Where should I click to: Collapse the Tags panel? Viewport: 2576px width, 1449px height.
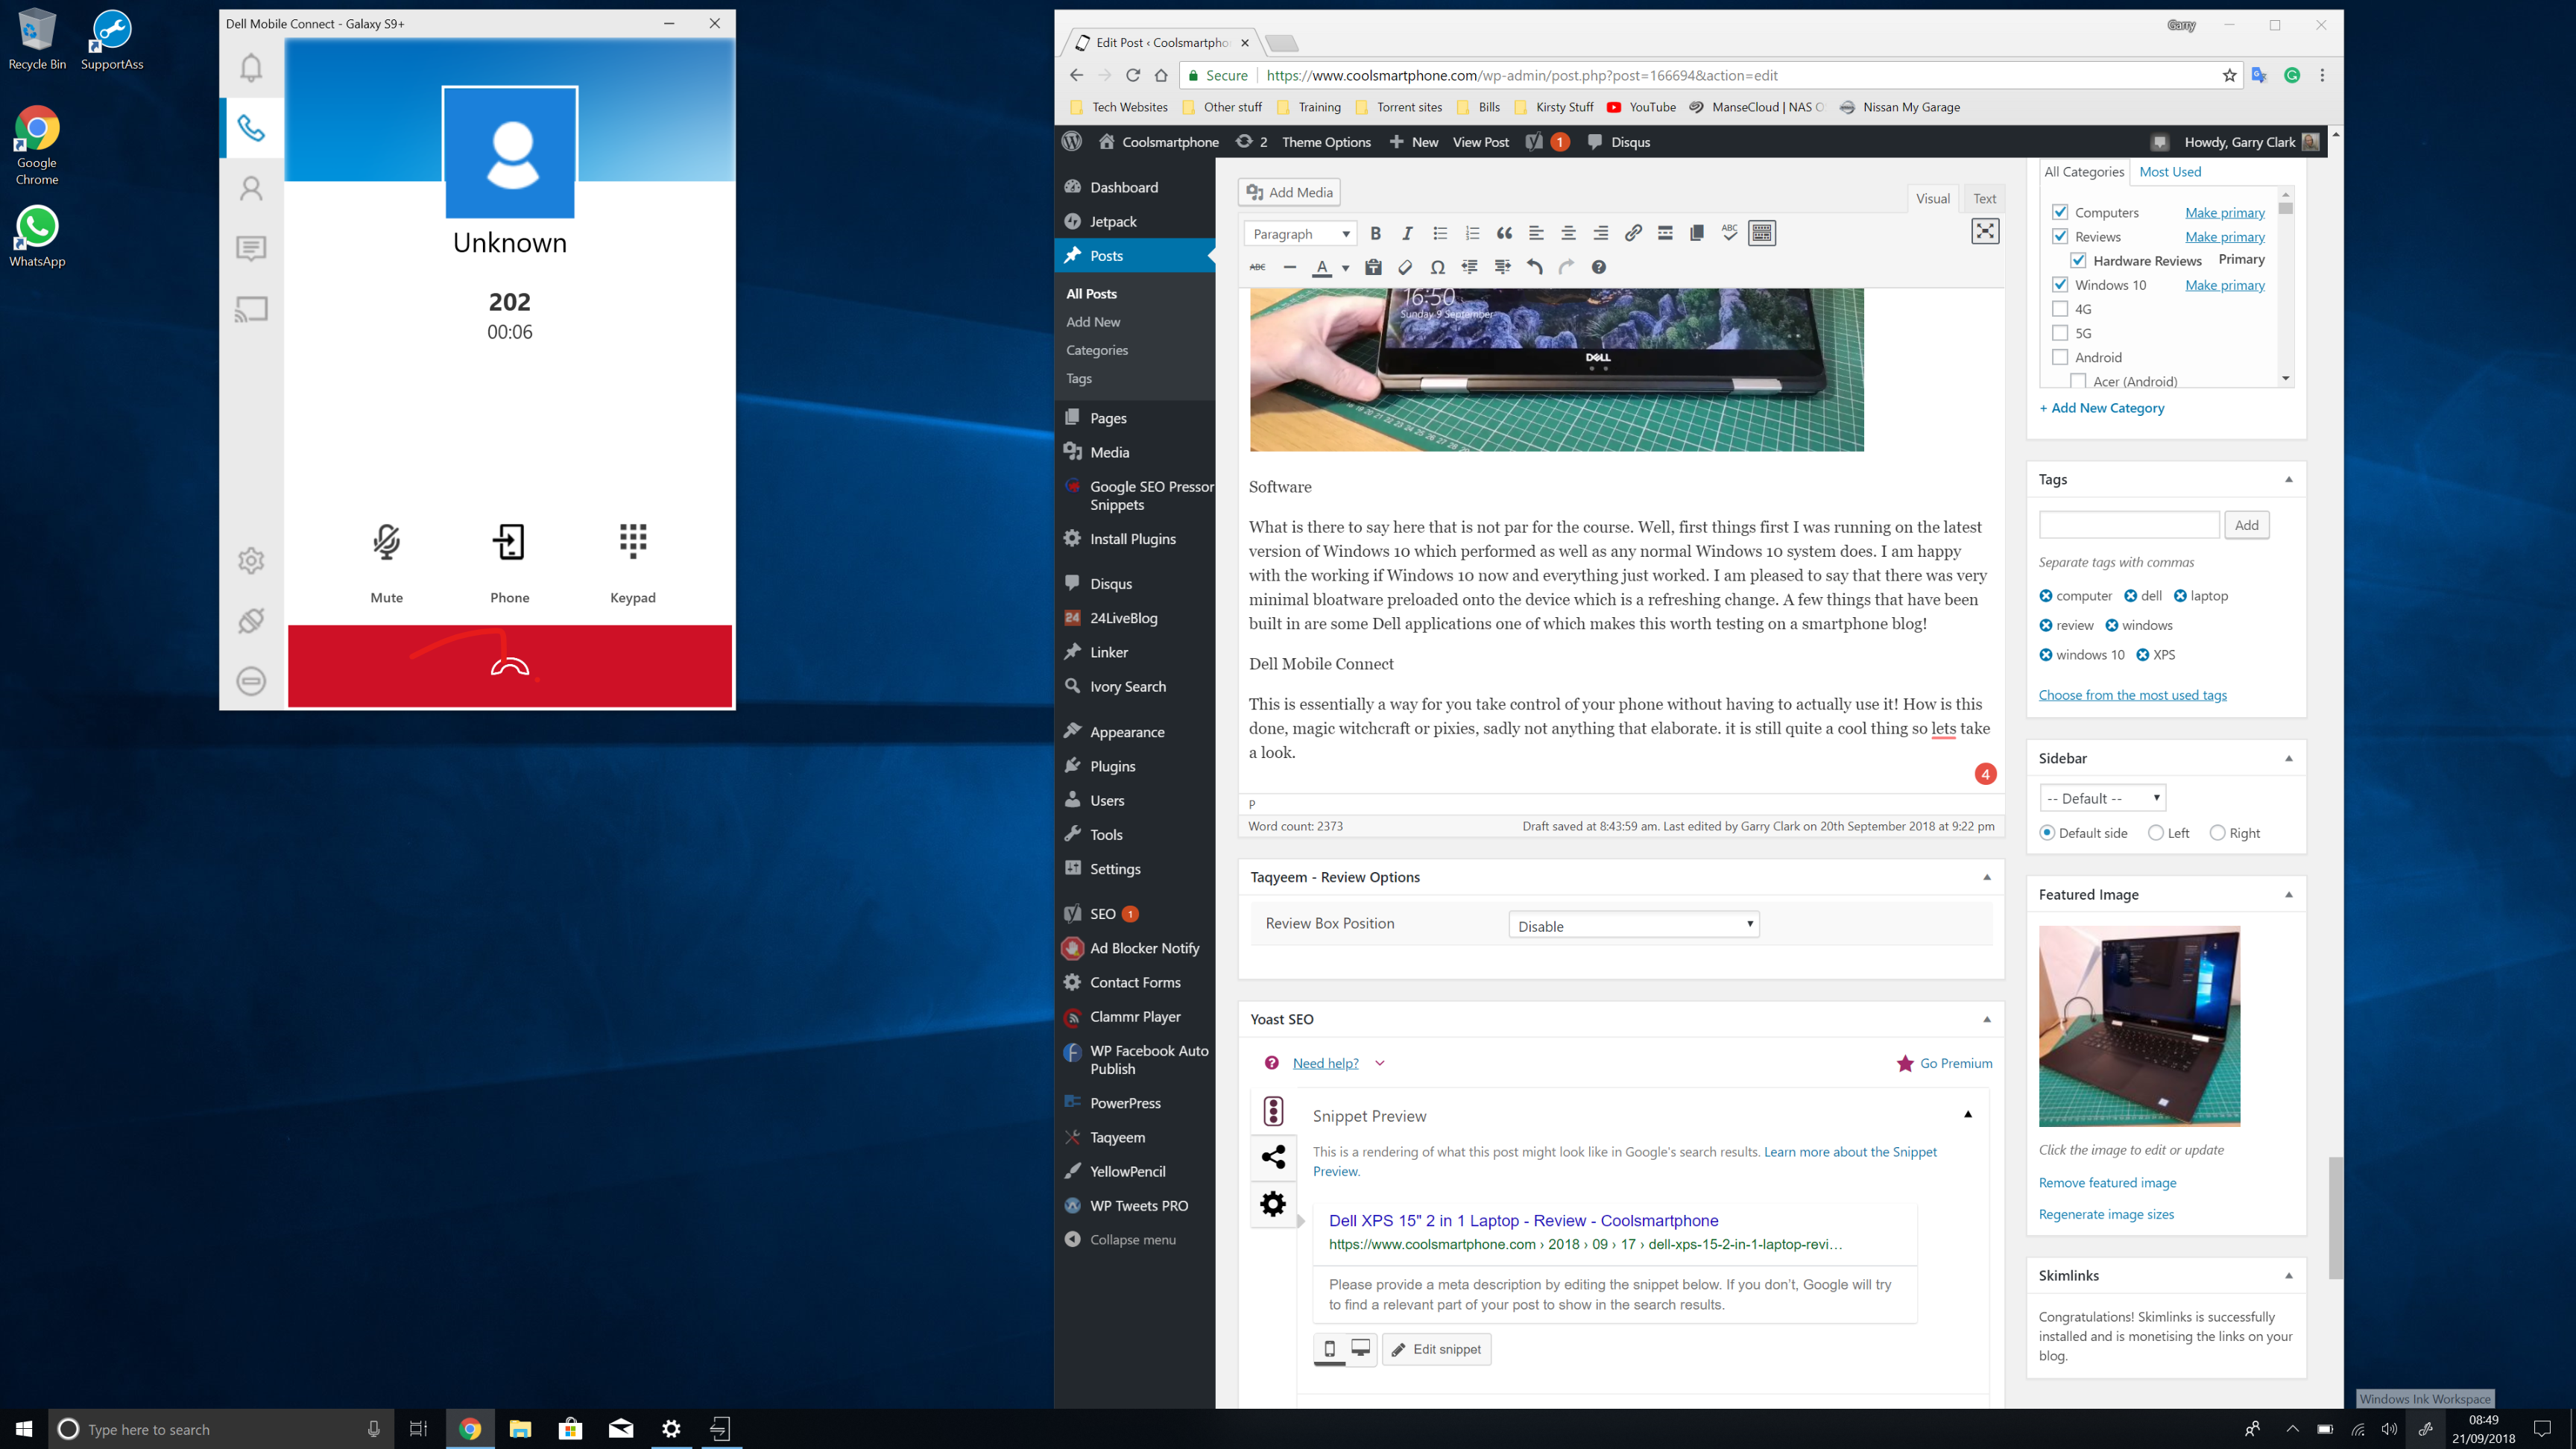coord(2289,479)
